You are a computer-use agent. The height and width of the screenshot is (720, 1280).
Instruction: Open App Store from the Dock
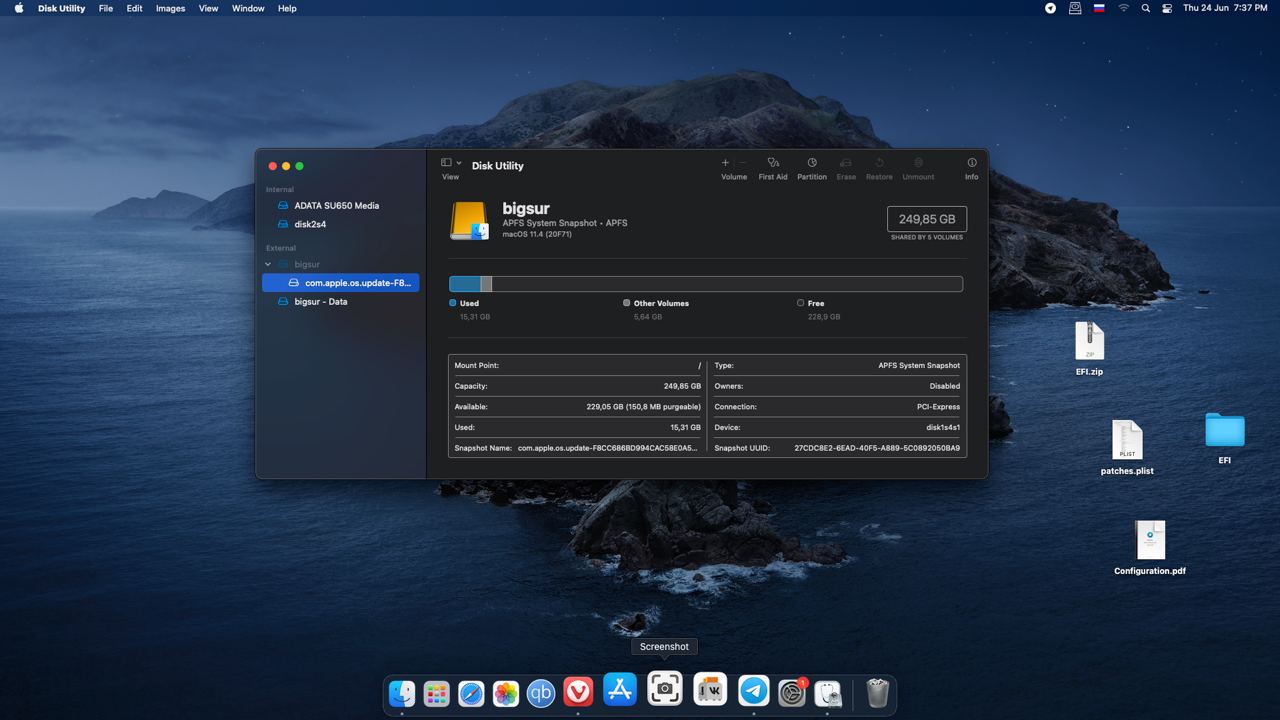tap(620, 689)
